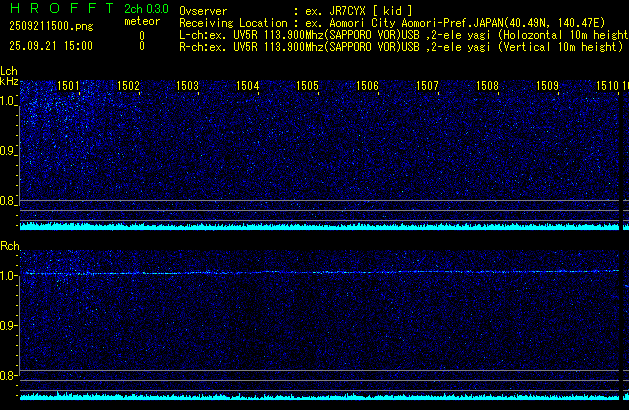The height and width of the screenshot is (410, 629).
Task: Click the Rch channel label
Action: pyautogui.click(x=9, y=245)
